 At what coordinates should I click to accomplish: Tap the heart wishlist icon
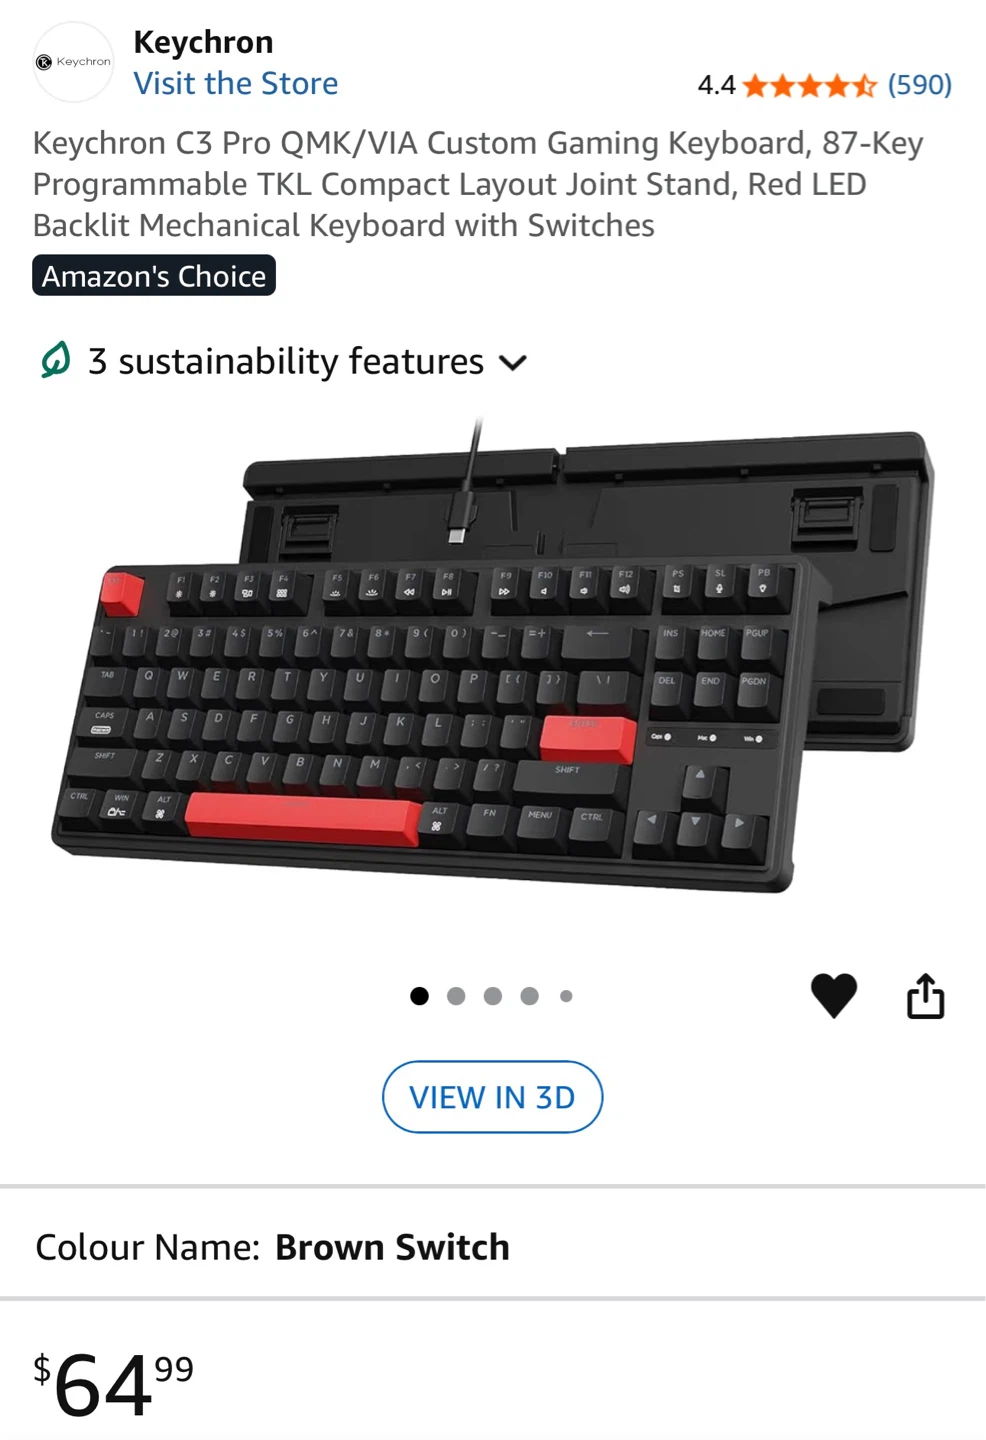[x=833, y=995]
